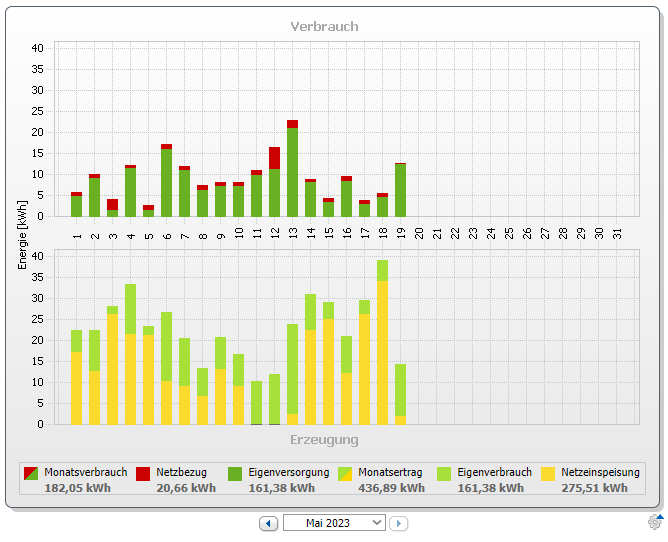Click the Verbrauch chart title
The image size is (668, 542).
(x=324, y=26)
